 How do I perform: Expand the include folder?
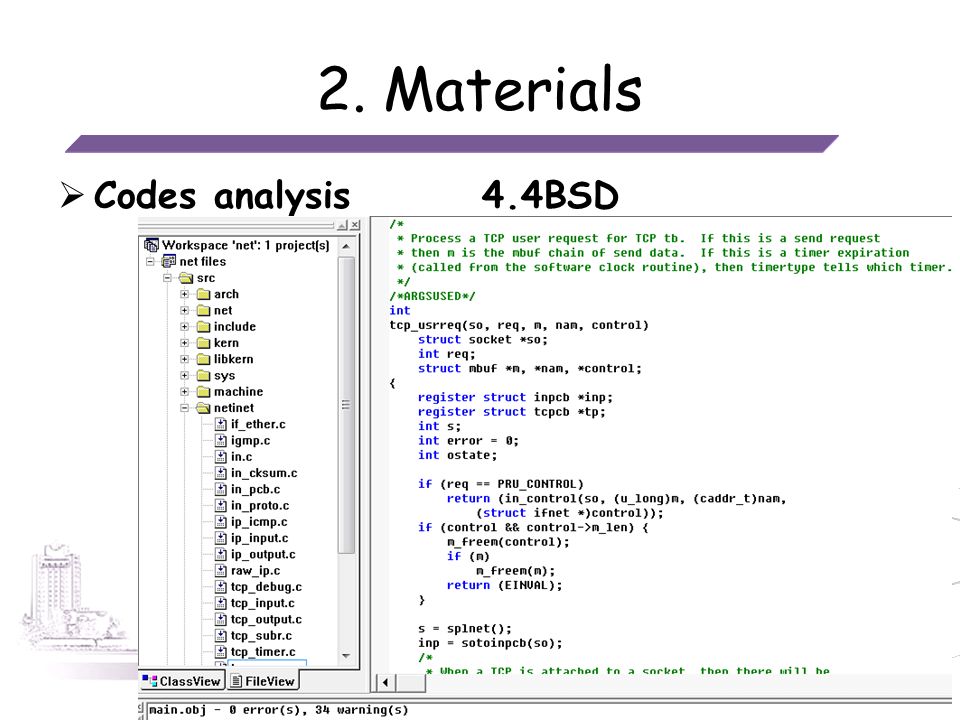coord(185,327)
